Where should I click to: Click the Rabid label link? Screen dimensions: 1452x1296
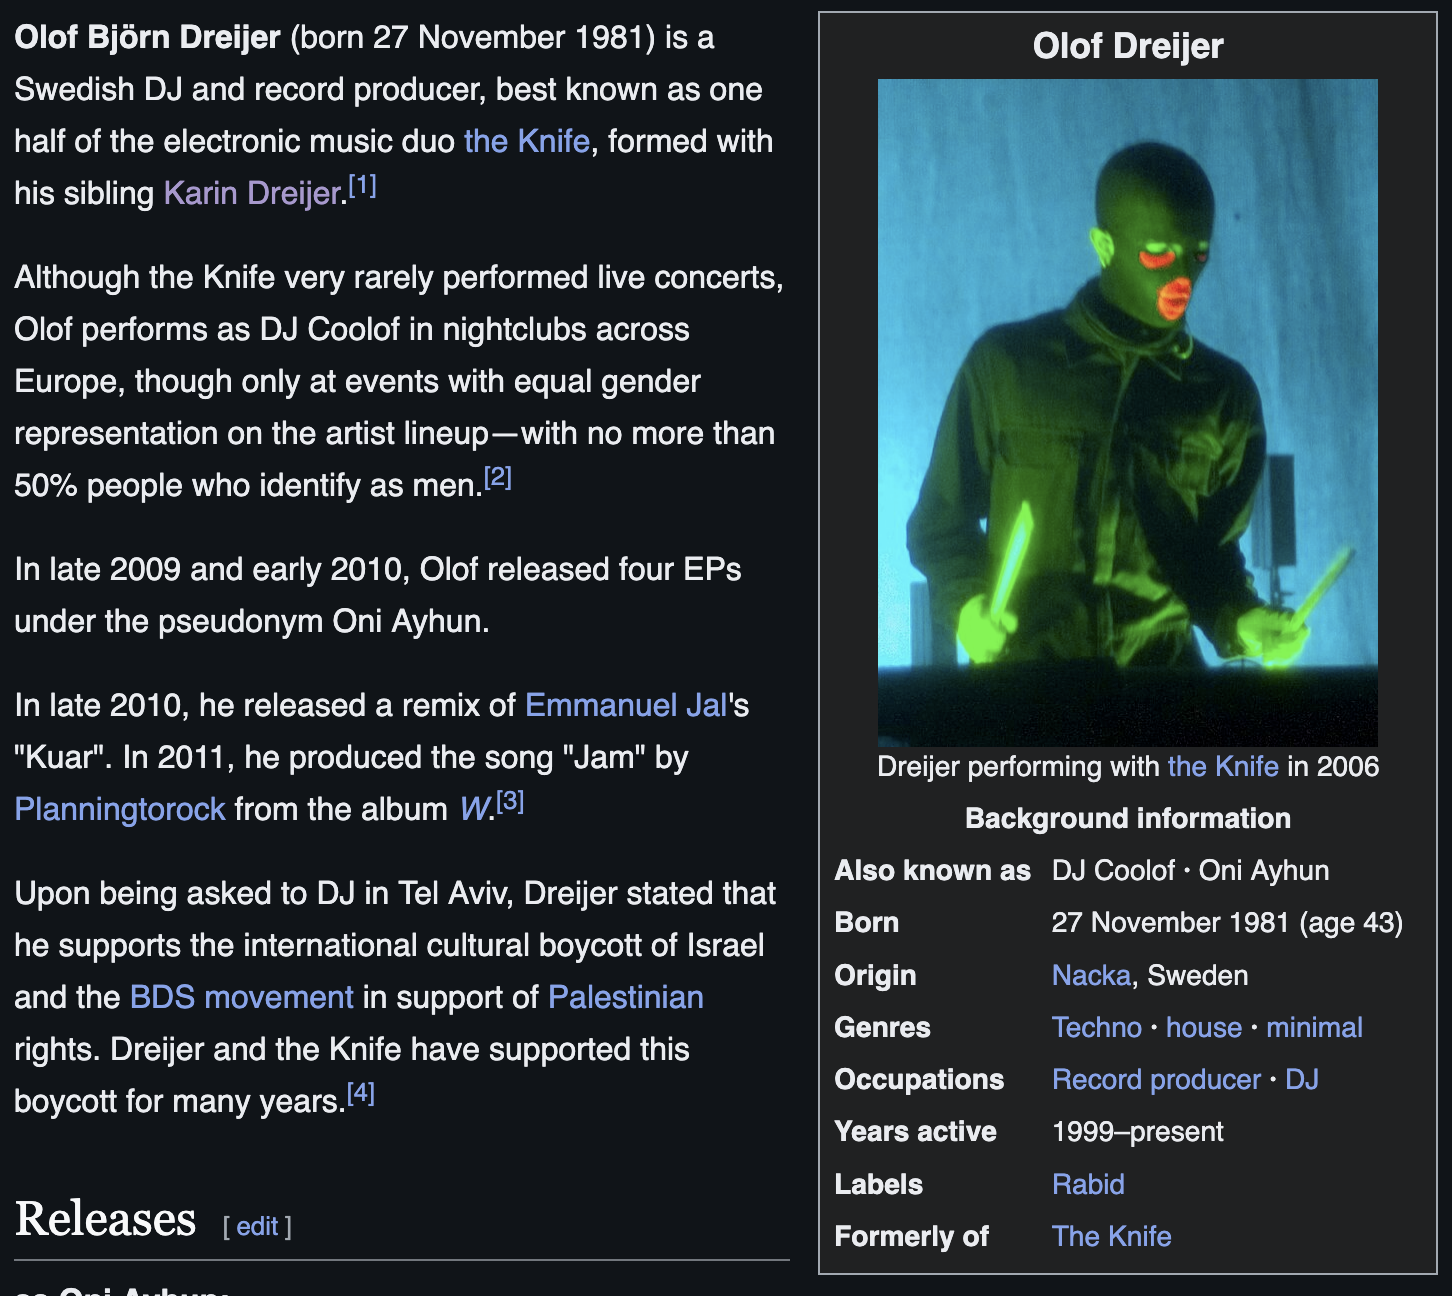[x=1088, y=1184]
